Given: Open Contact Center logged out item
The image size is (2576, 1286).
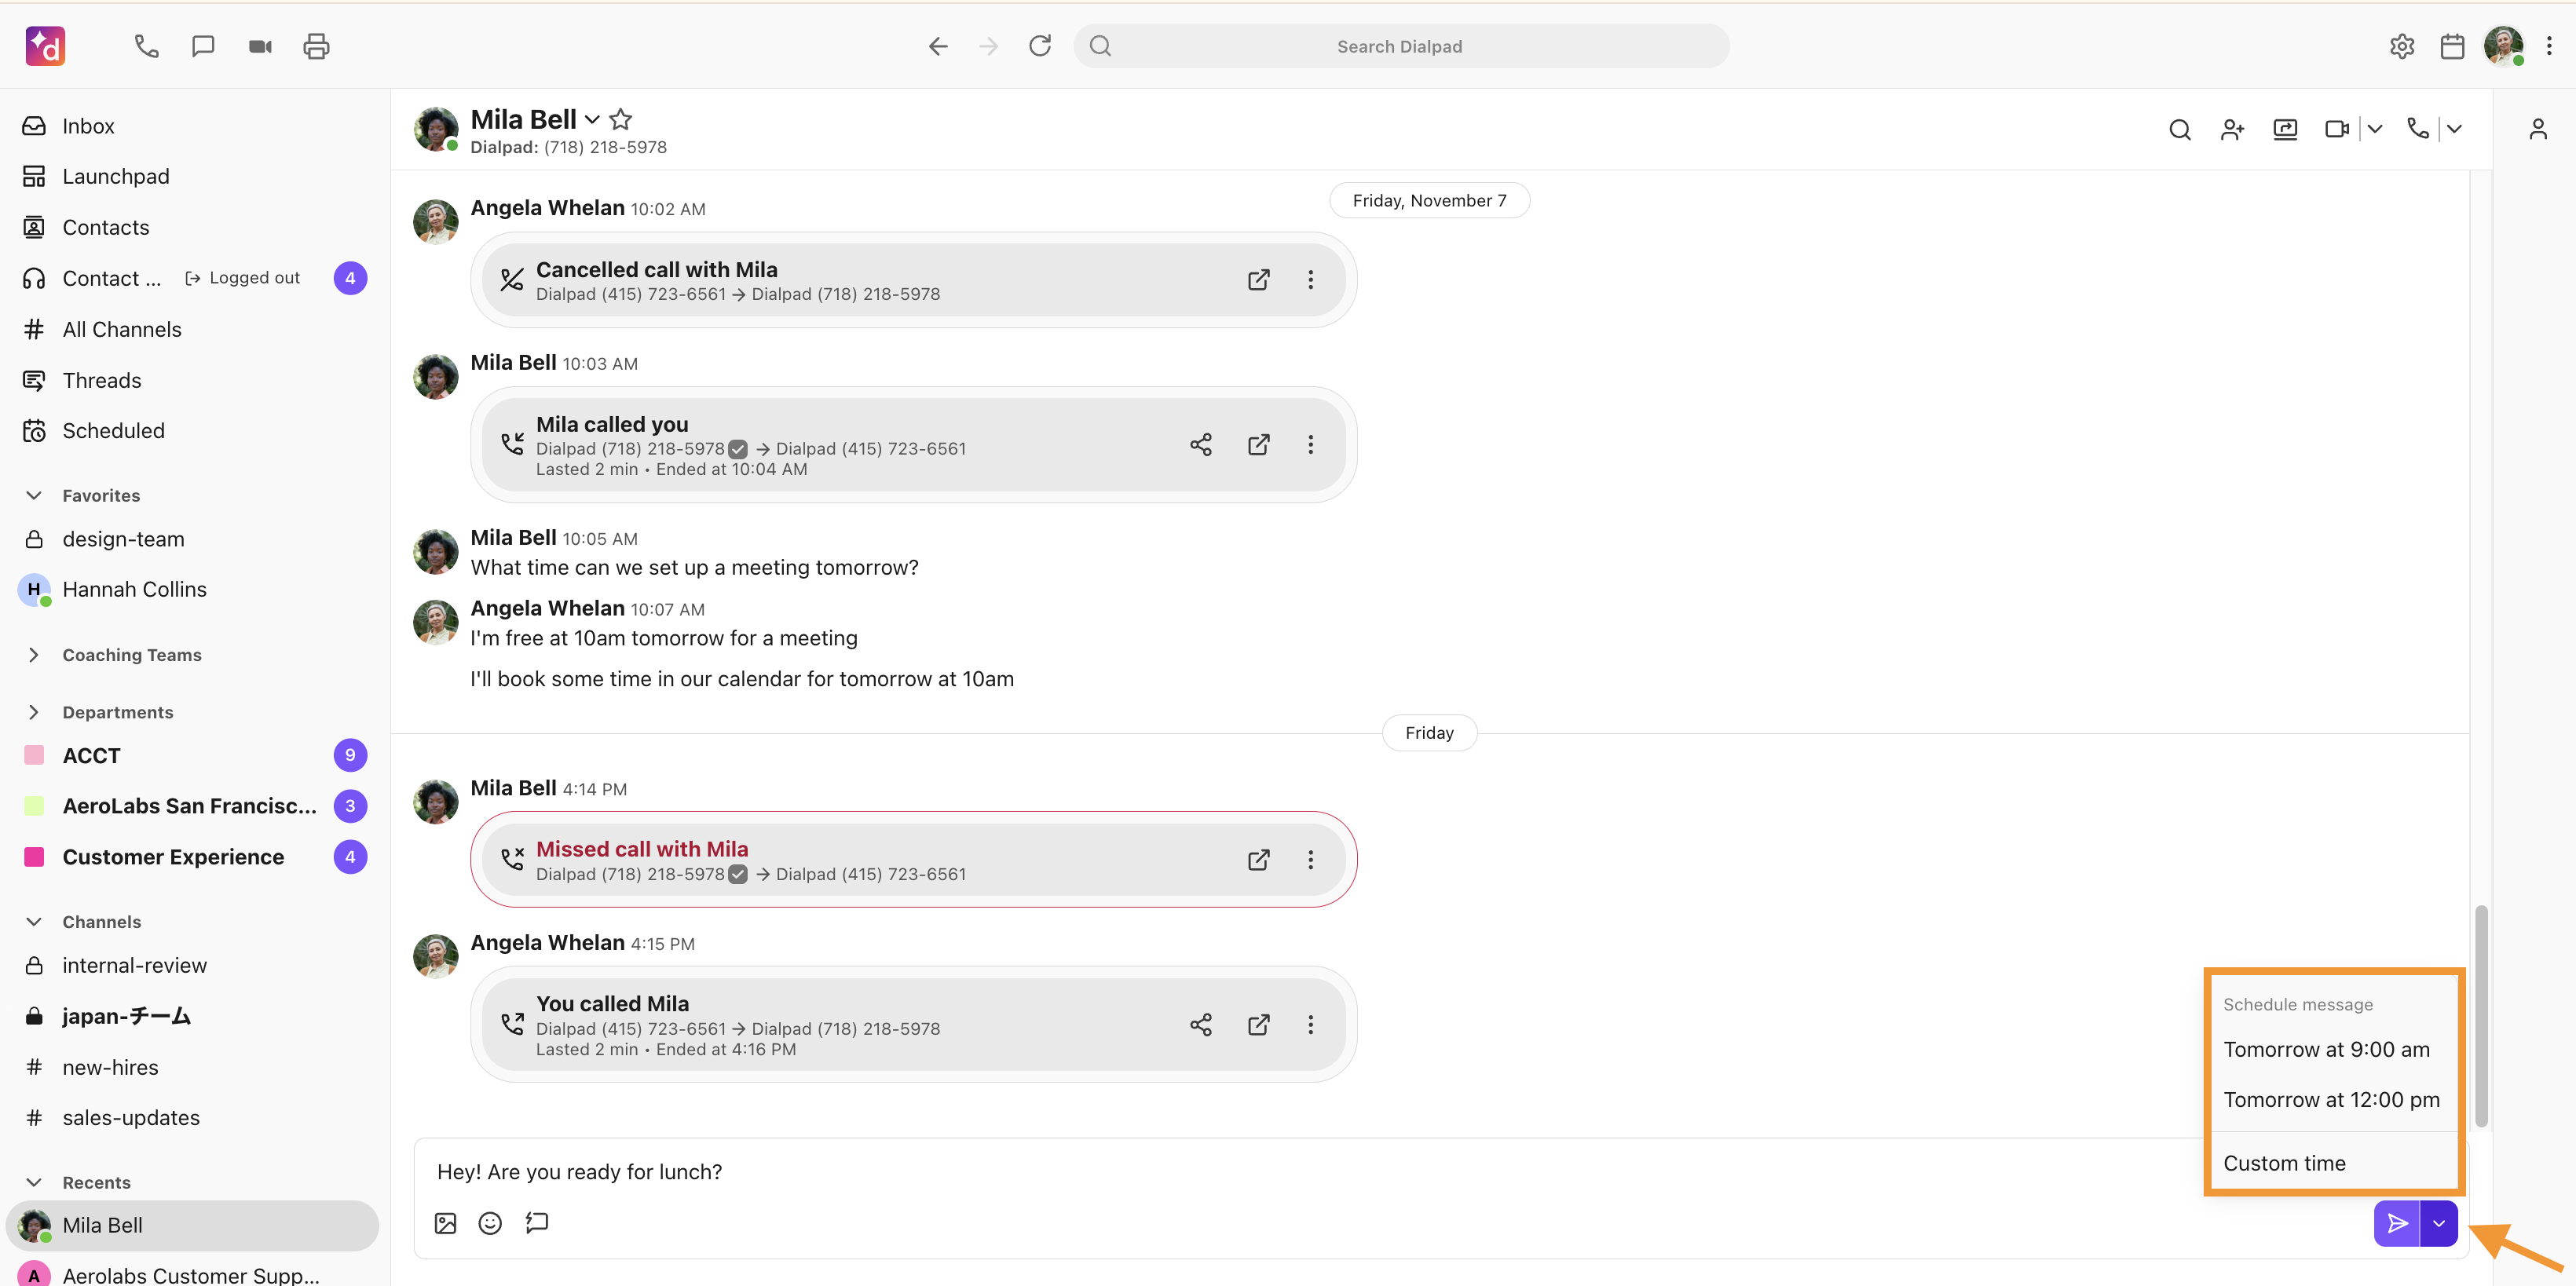Looking at the screenshot, I should click(193, 278).
